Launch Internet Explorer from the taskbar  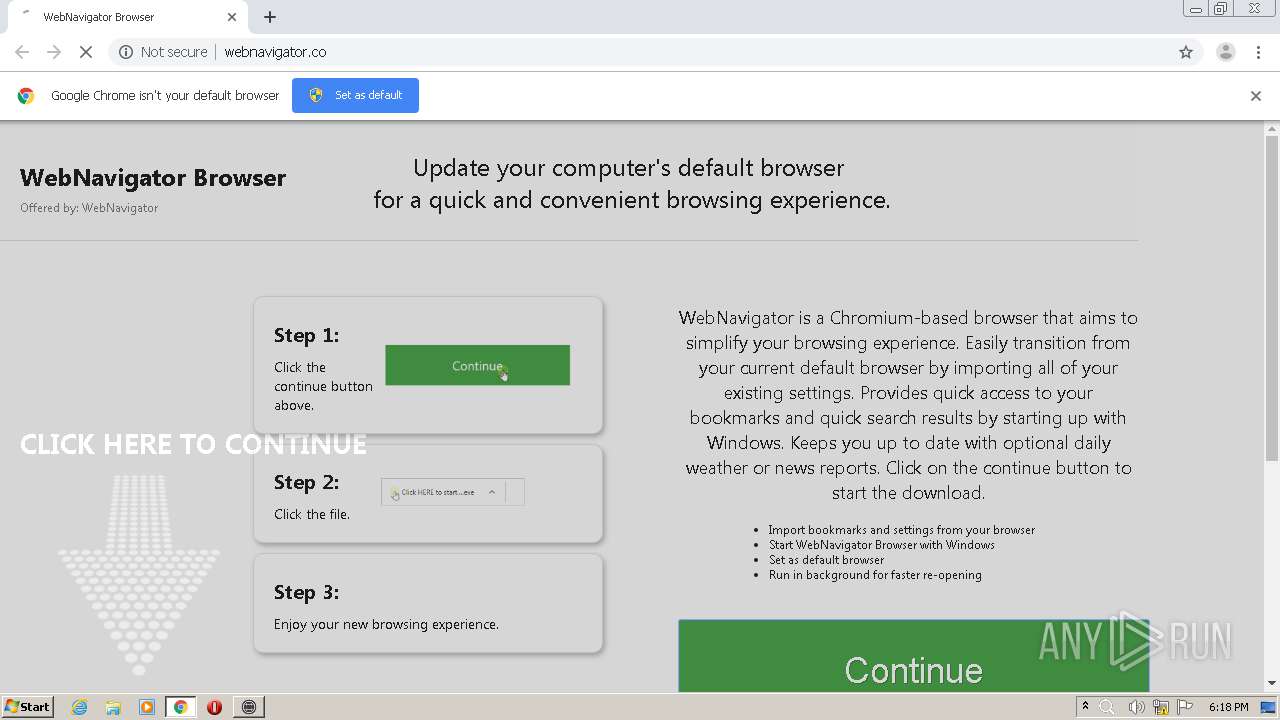[x=80, y=707]
